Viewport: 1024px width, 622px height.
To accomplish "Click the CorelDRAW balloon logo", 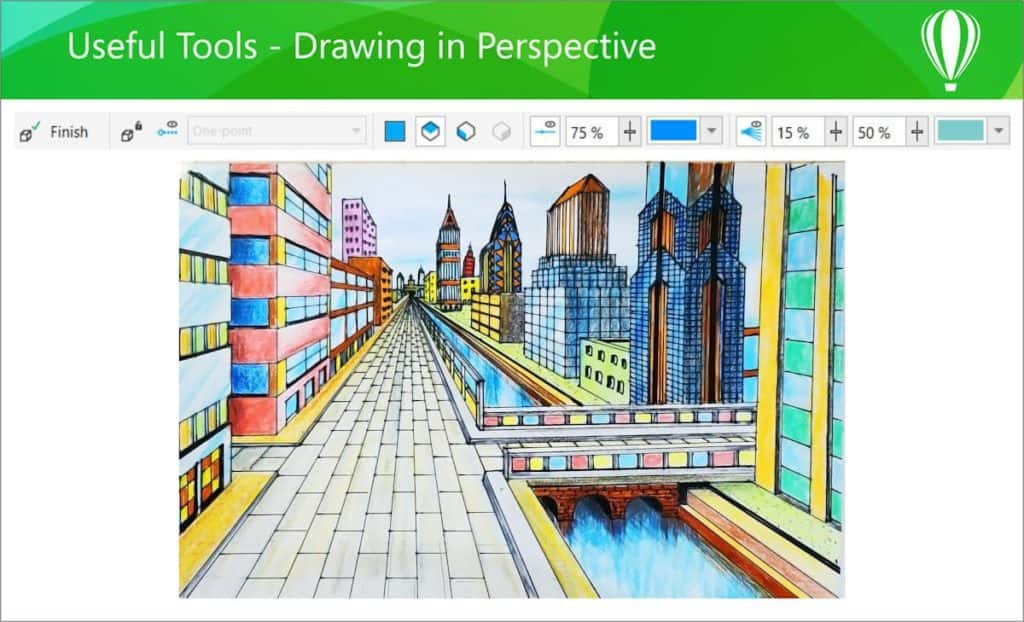I will 949,48.
